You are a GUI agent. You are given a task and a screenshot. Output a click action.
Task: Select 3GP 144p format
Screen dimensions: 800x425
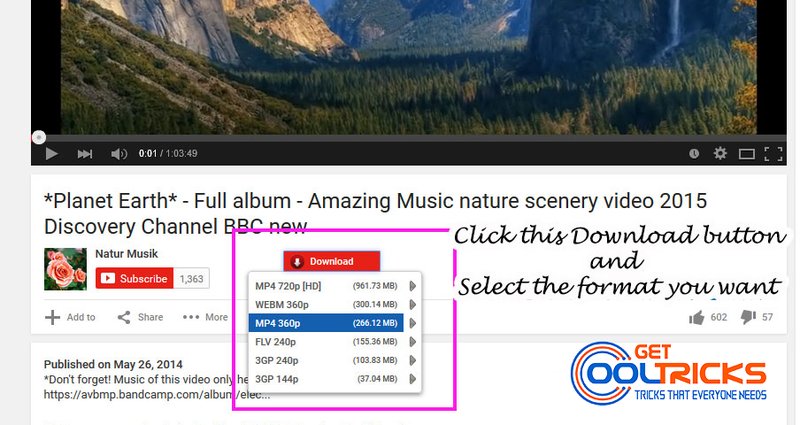(x=327, y=379)
